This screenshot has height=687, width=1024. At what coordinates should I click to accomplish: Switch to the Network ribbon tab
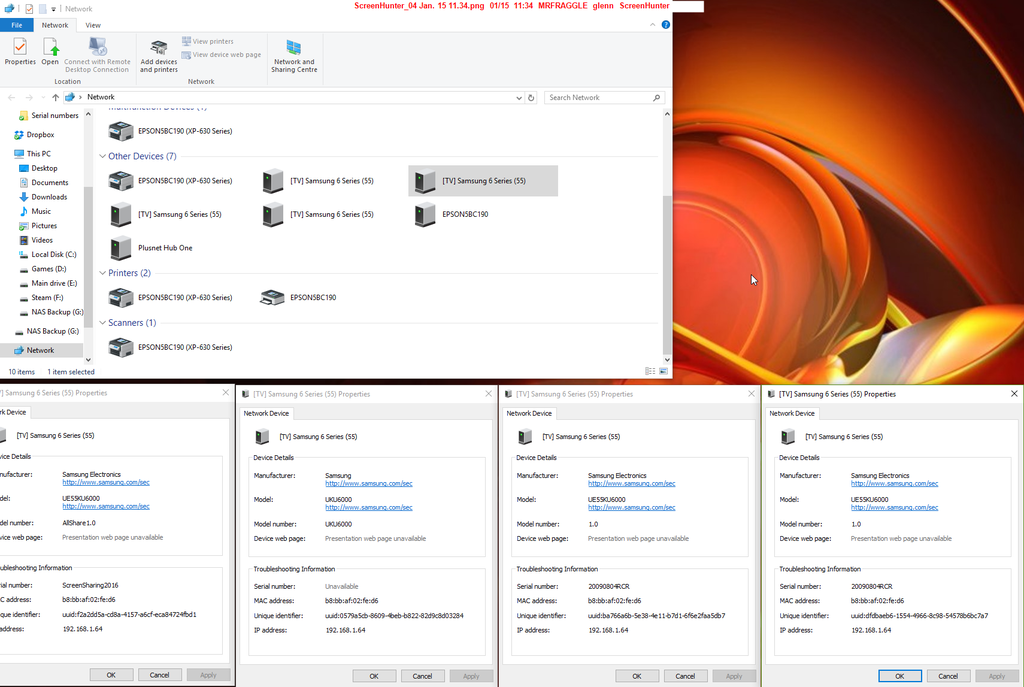pyautogui.click(x=55, y=25)
